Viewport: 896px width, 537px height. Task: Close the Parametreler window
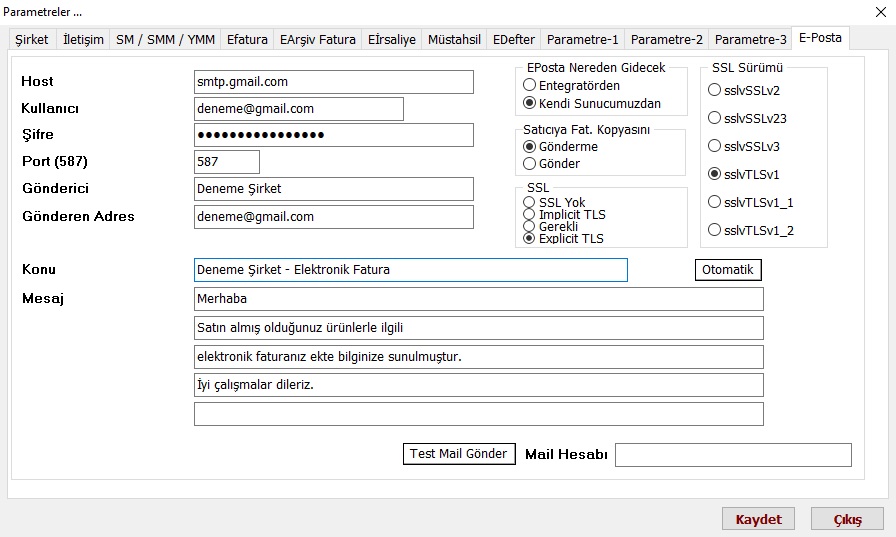(x=867, y=12)
